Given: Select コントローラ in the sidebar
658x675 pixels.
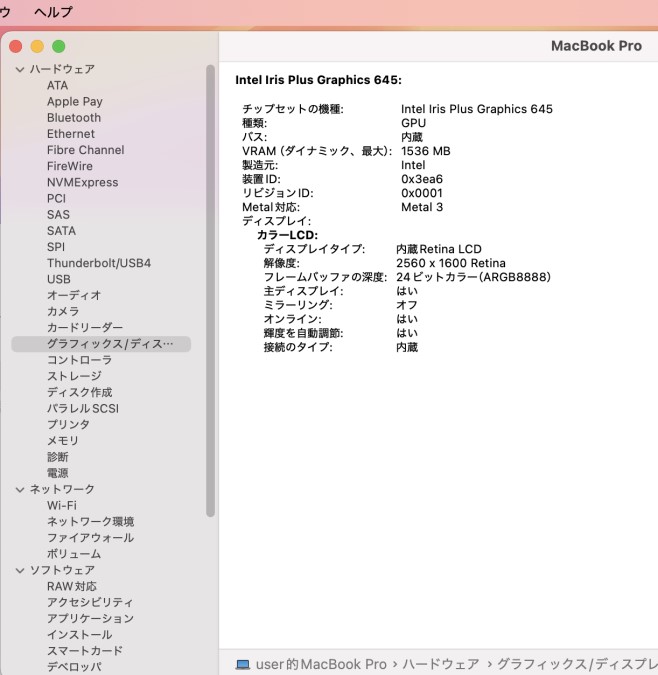Looking at the screenshot, I should (x=79, y=360).
